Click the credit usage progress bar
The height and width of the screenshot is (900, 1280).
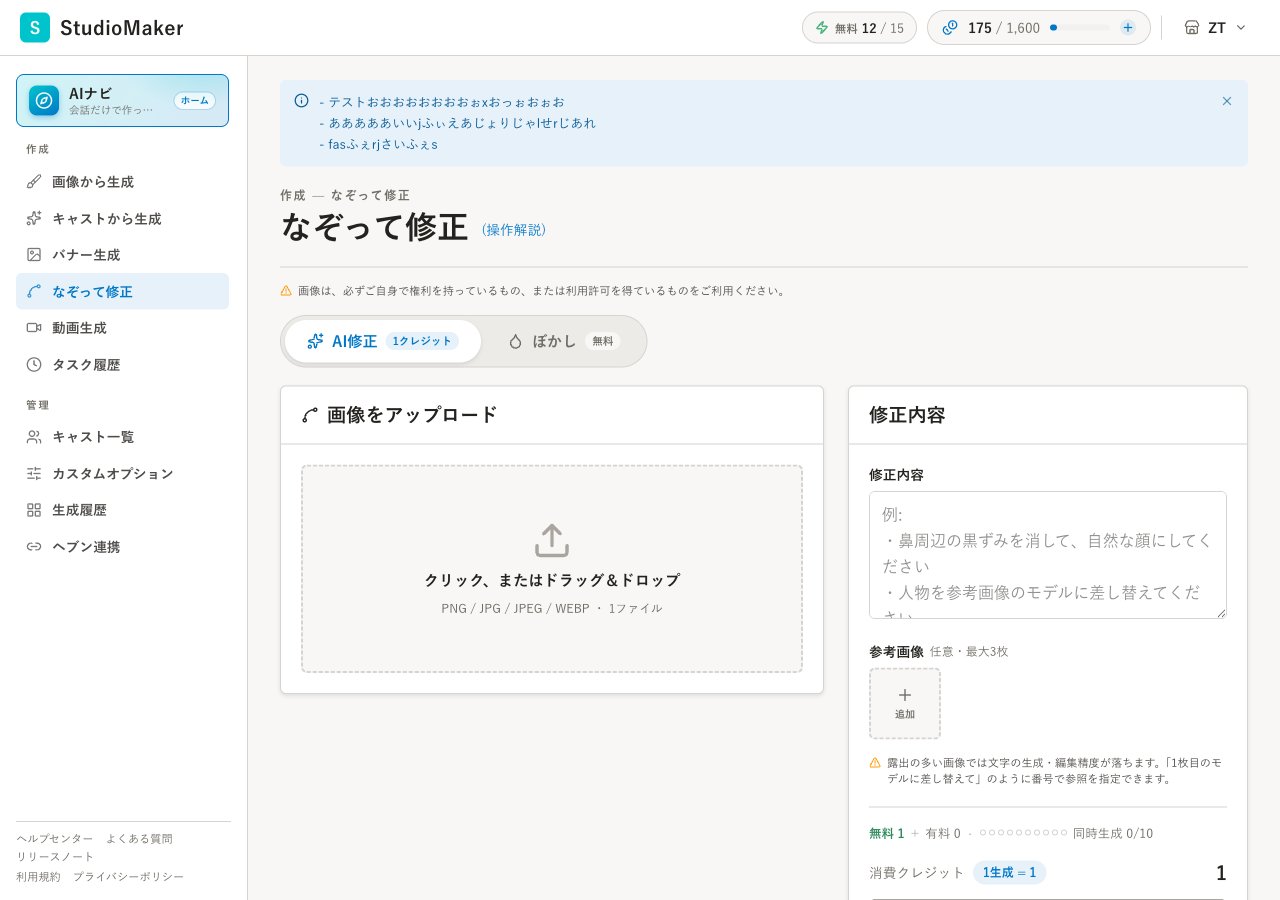click(1080, 28)
